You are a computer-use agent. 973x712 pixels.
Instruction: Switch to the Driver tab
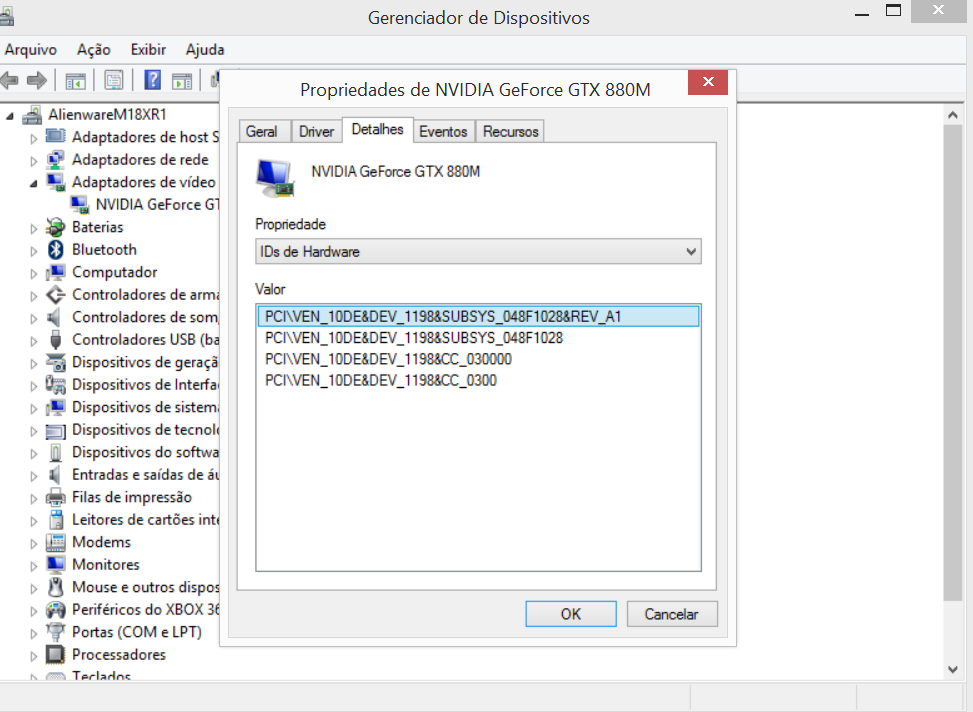tap(316, 132)
